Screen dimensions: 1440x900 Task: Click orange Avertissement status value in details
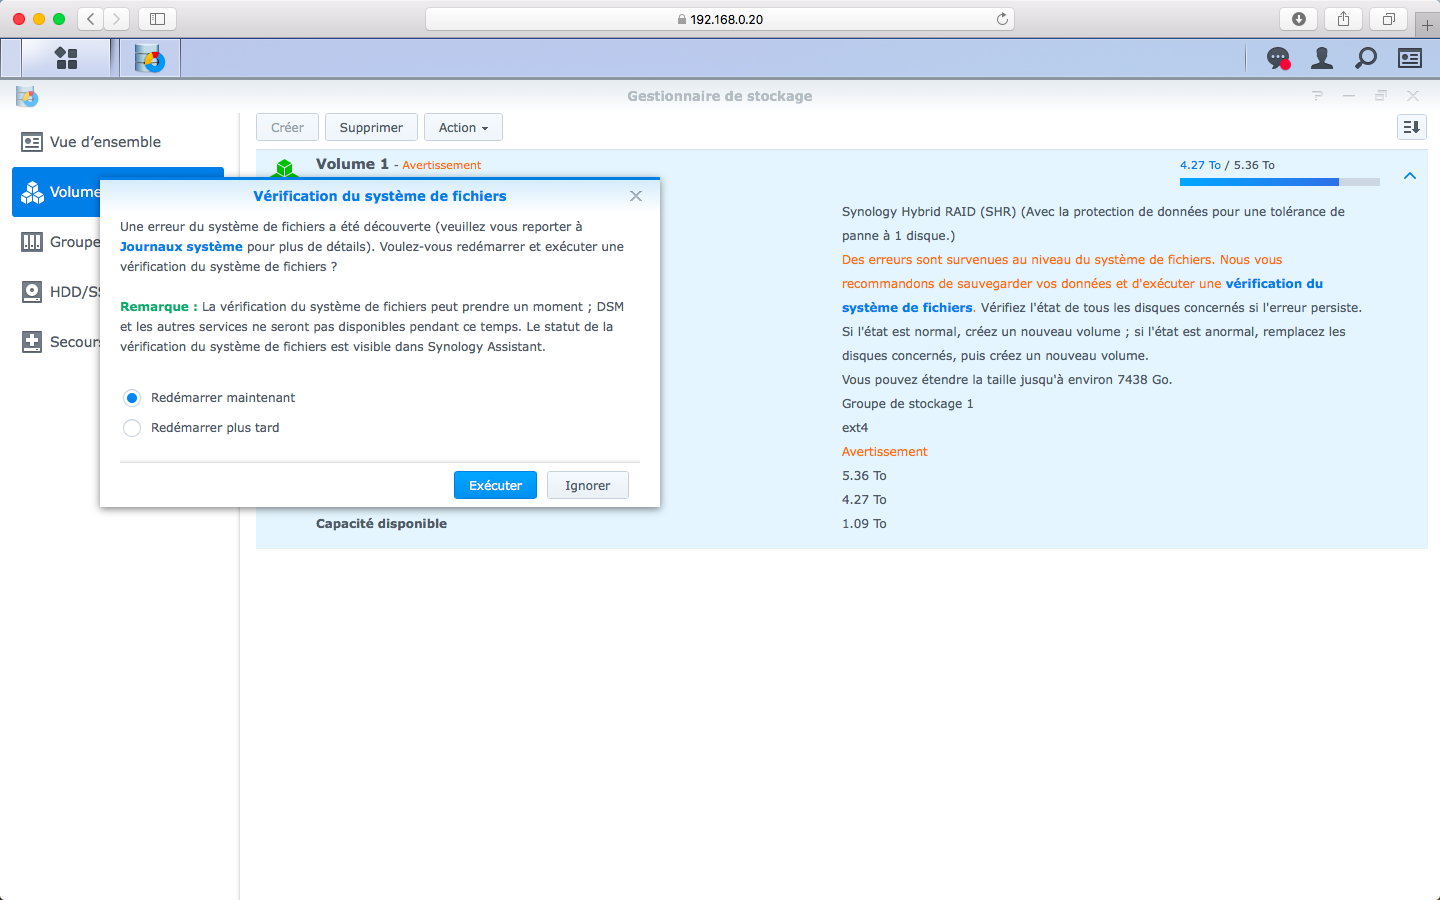click(884, 452)
